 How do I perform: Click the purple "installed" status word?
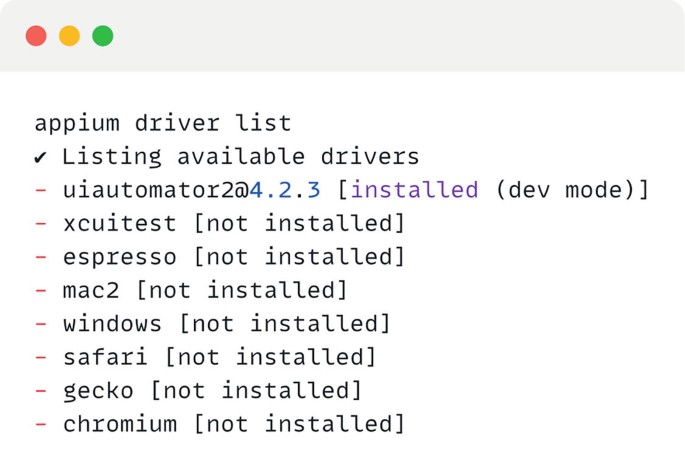(414, 190)
